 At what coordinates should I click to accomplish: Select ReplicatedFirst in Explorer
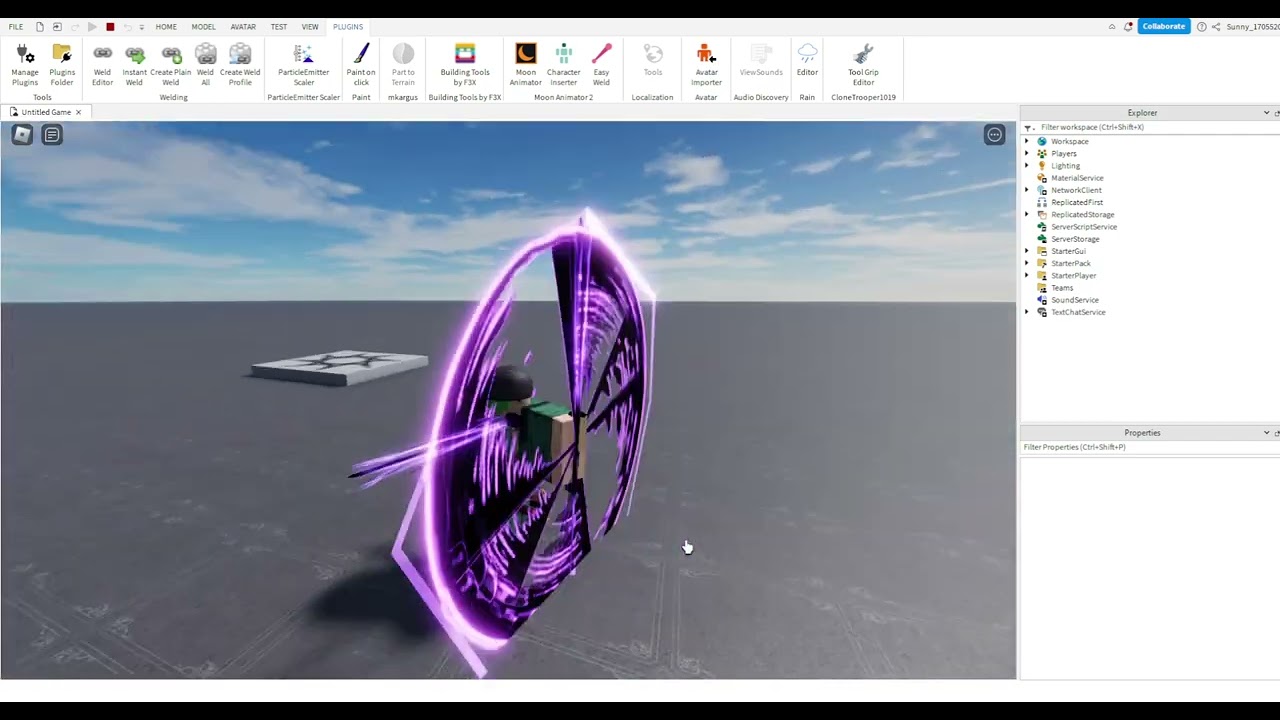click(1077, 202)
